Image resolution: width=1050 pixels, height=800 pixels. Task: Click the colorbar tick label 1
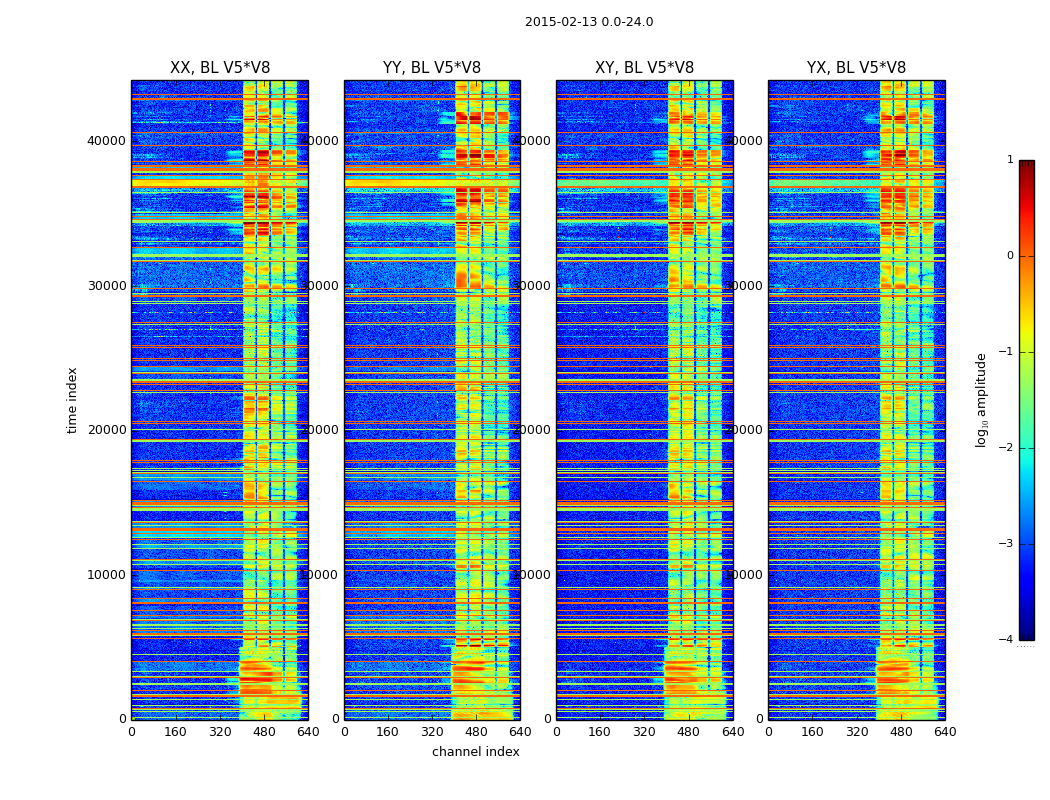click(1010, 159)
